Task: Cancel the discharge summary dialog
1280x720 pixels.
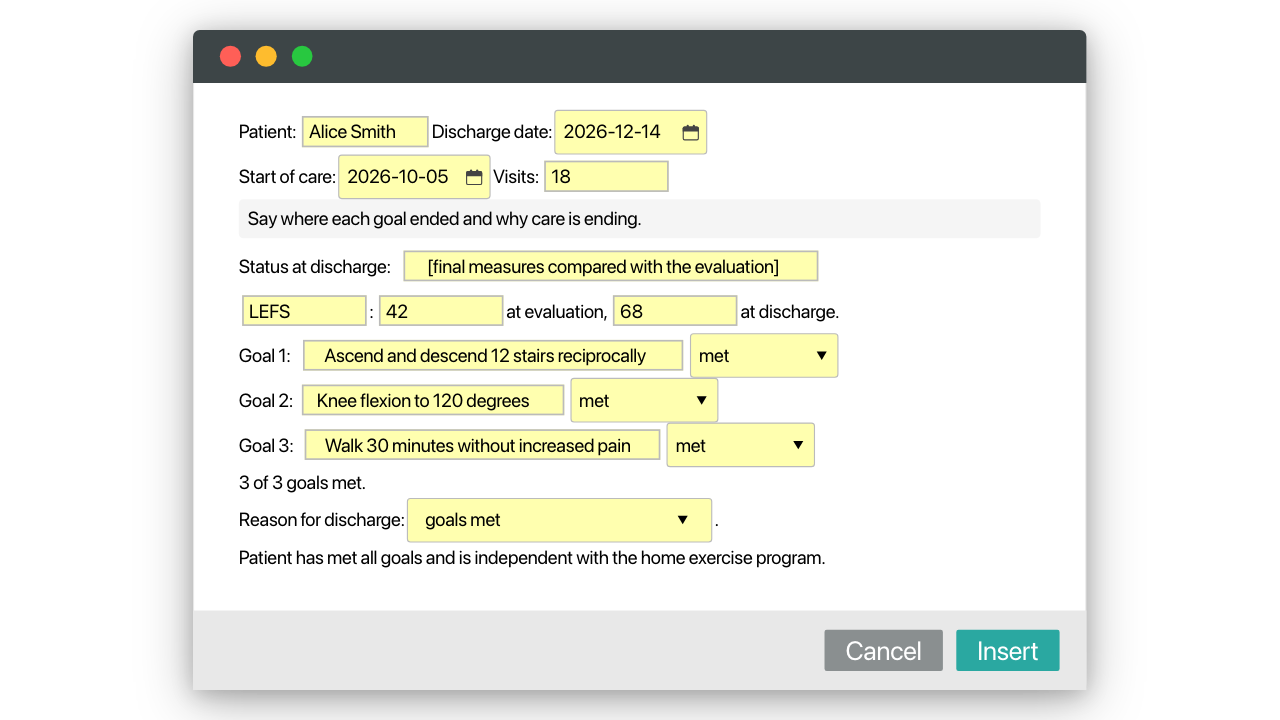Action: pyautogui.click(x=884, y=651)
